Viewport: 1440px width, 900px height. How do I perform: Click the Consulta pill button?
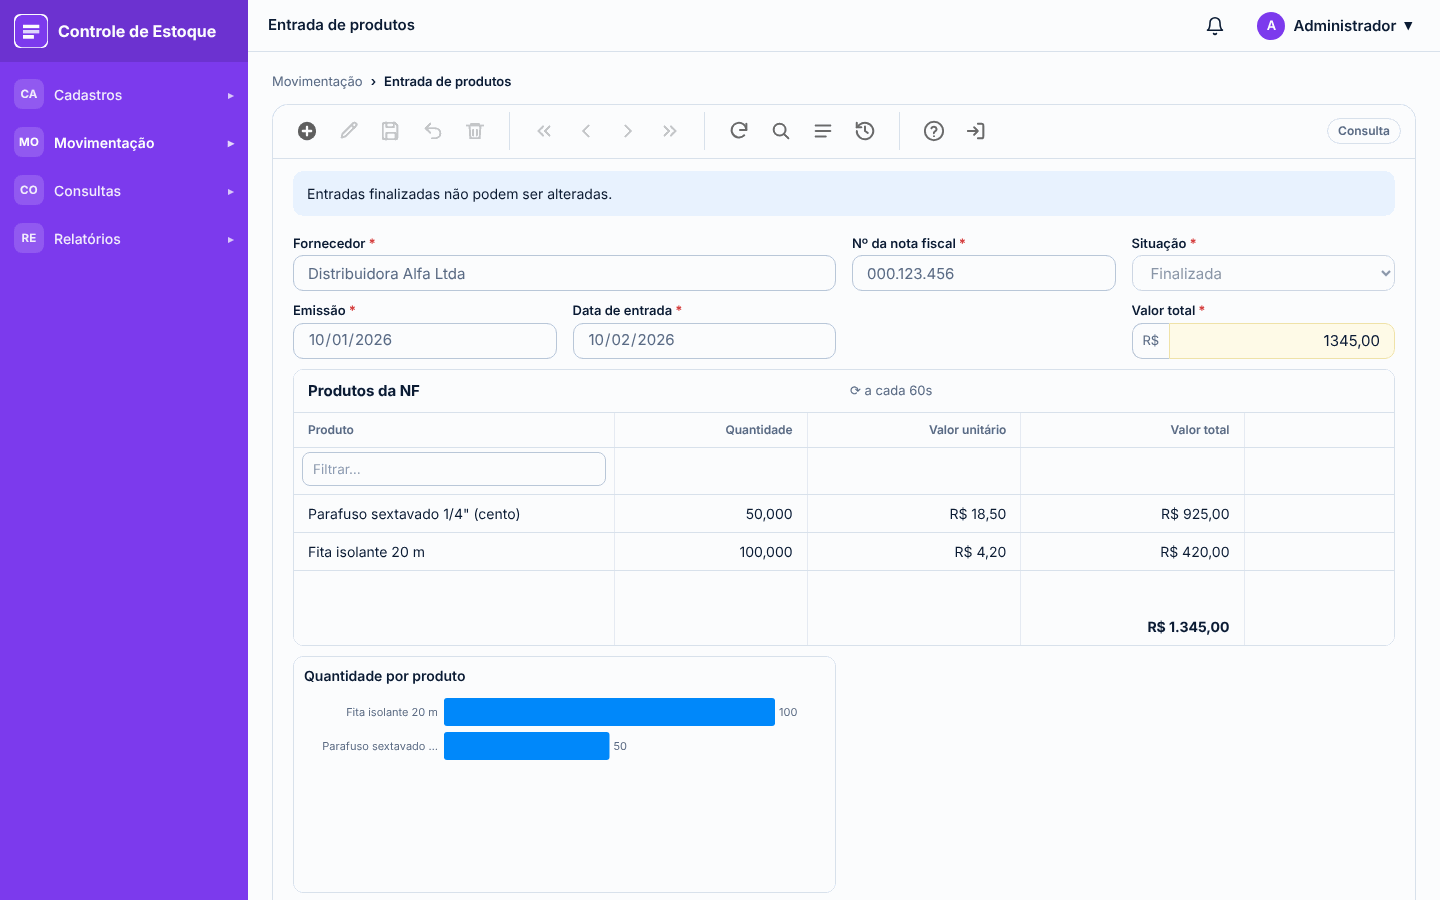point(1364,131)
